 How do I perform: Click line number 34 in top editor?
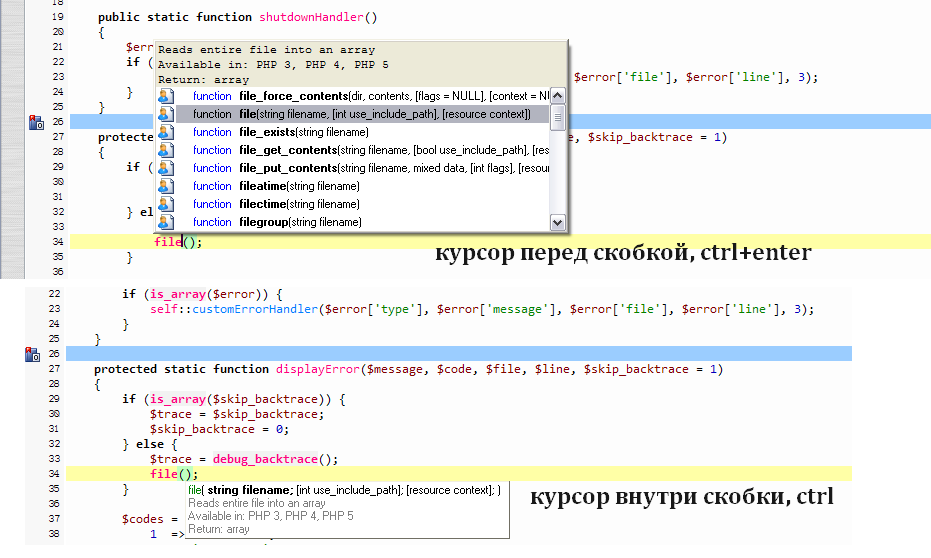click(x=58, y=242)
